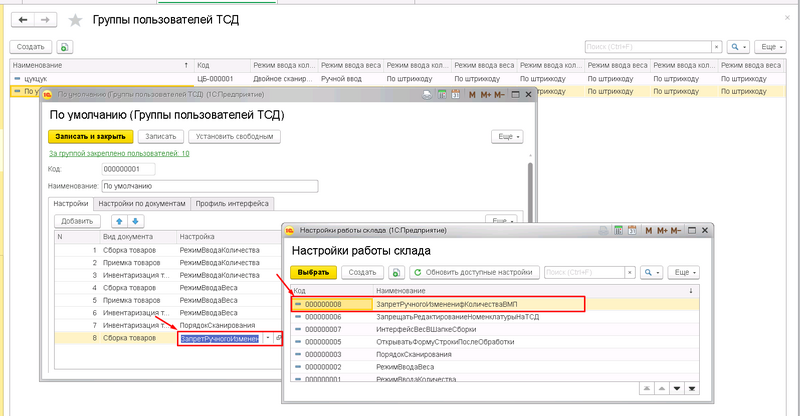Click the Записать button
The image size is (800, 416).
[161, 137]
